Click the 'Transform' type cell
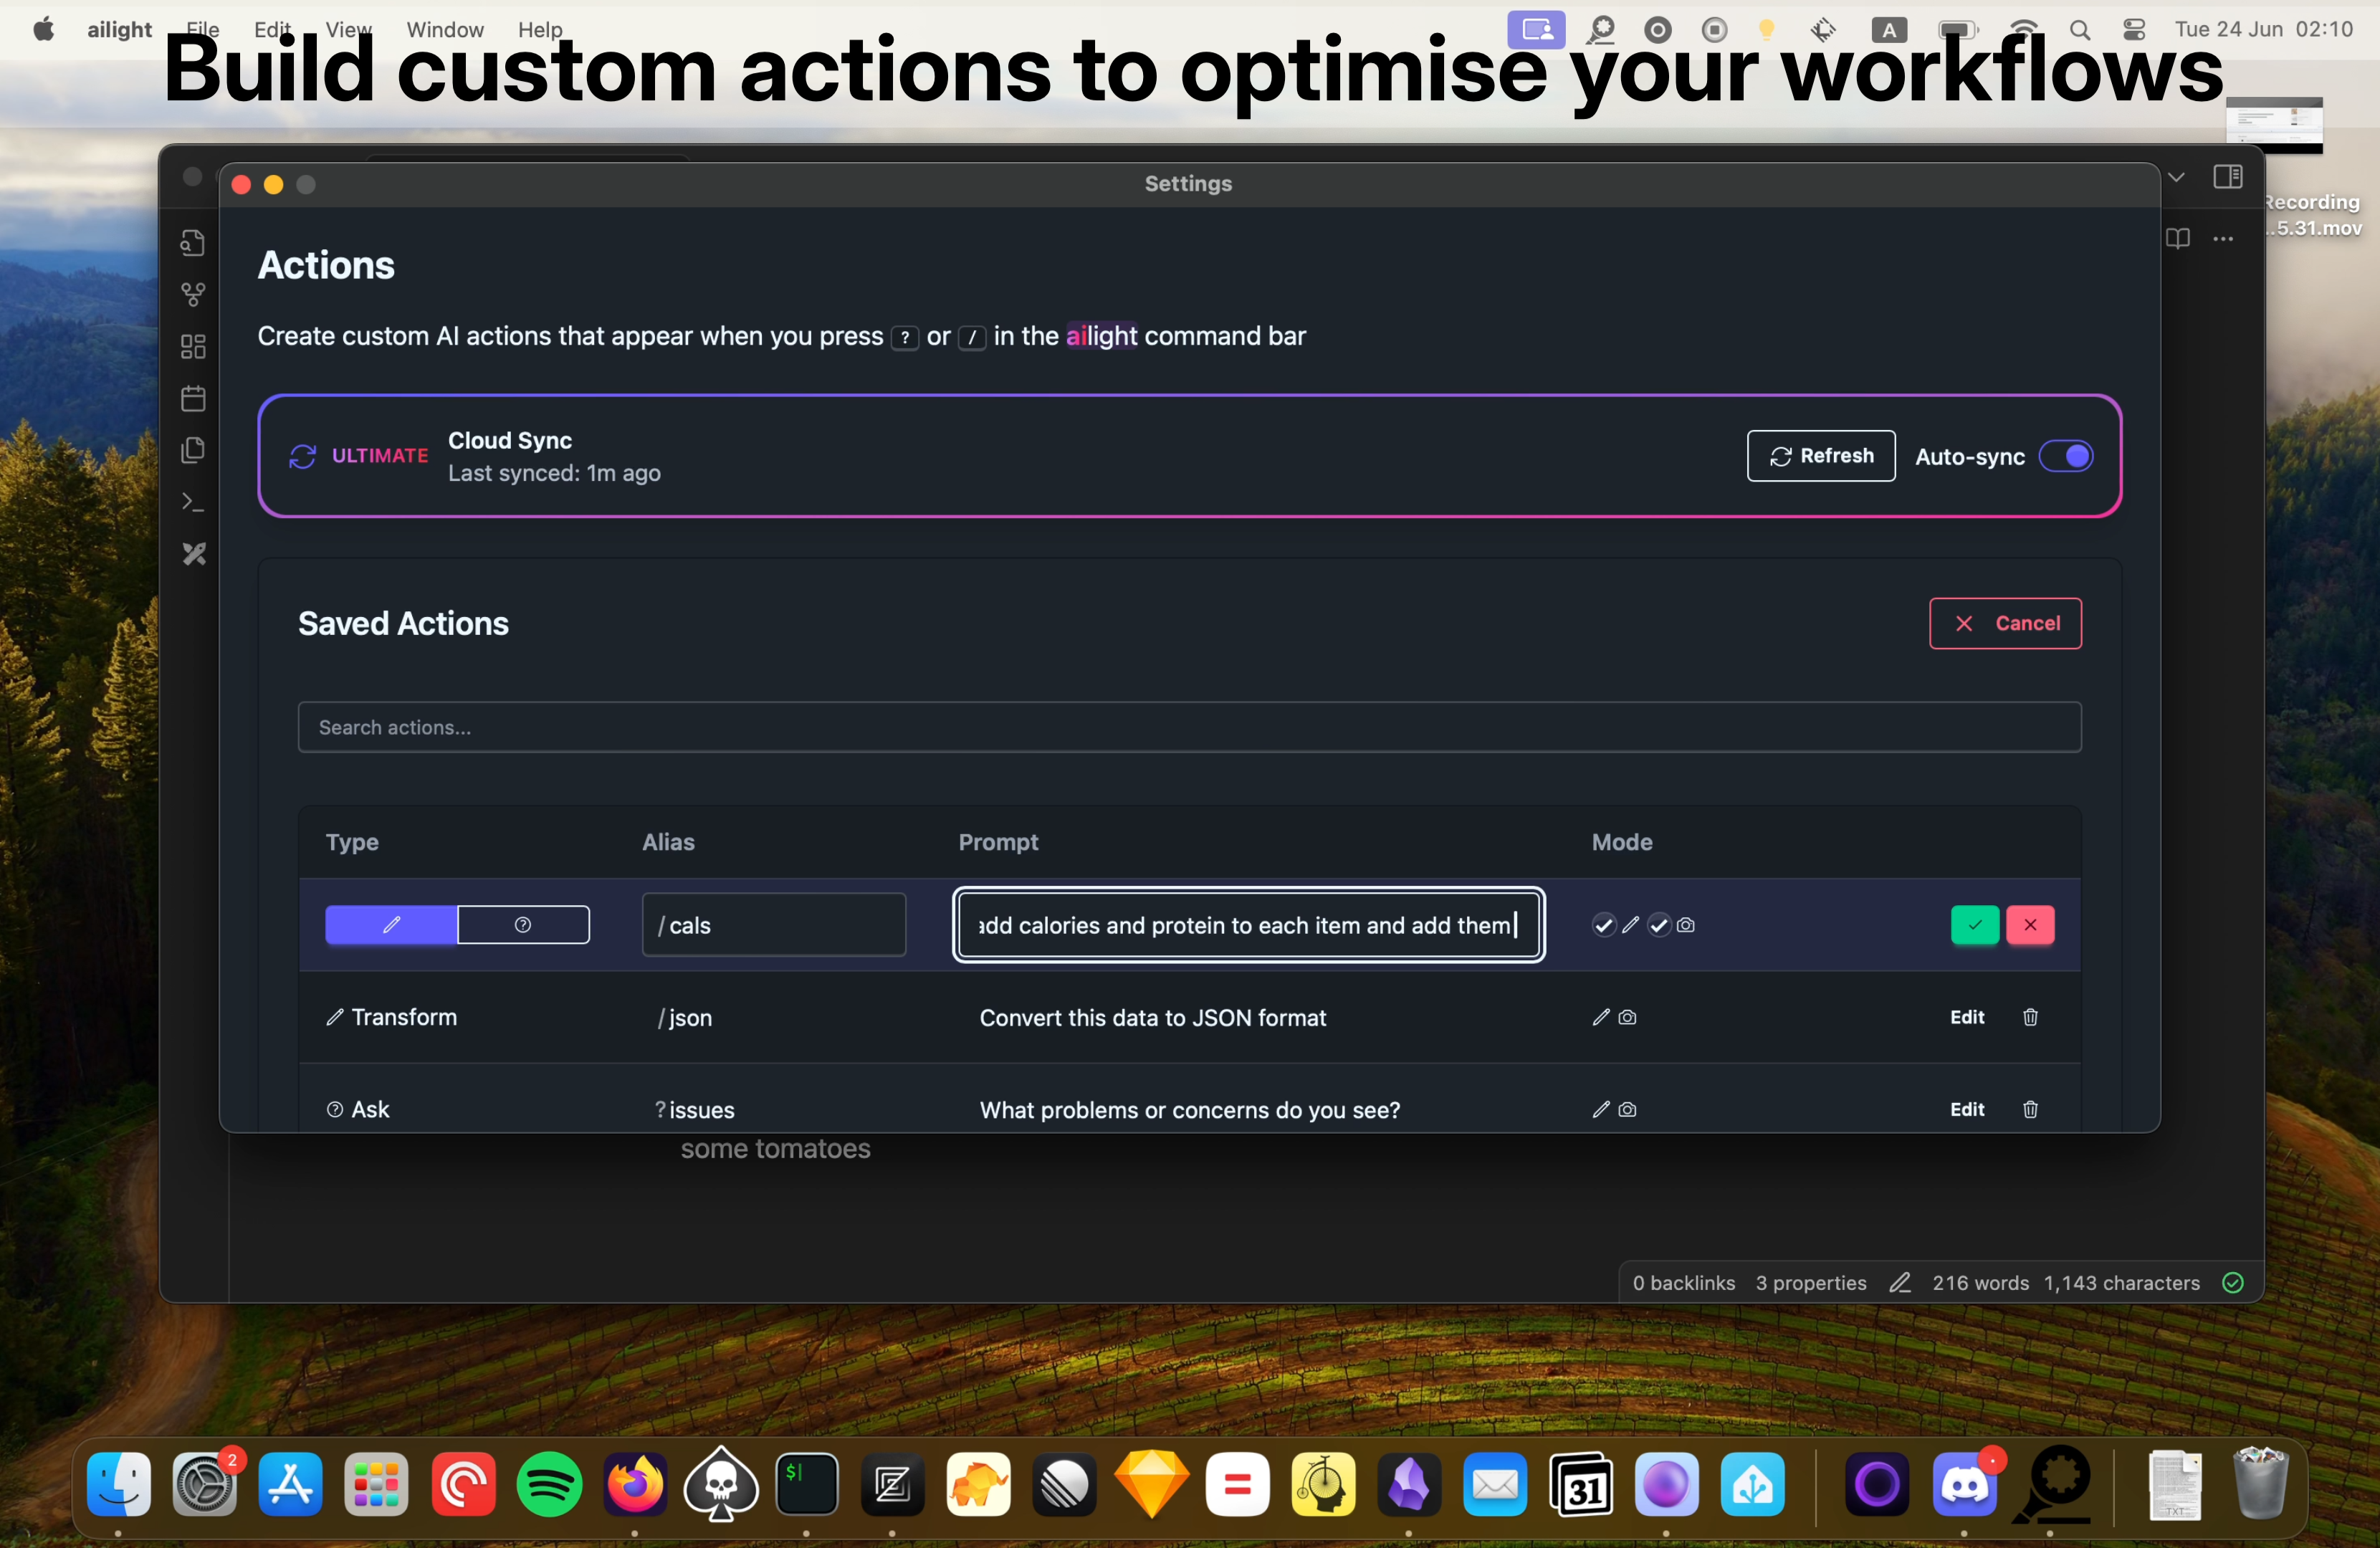 (391, 1017)
